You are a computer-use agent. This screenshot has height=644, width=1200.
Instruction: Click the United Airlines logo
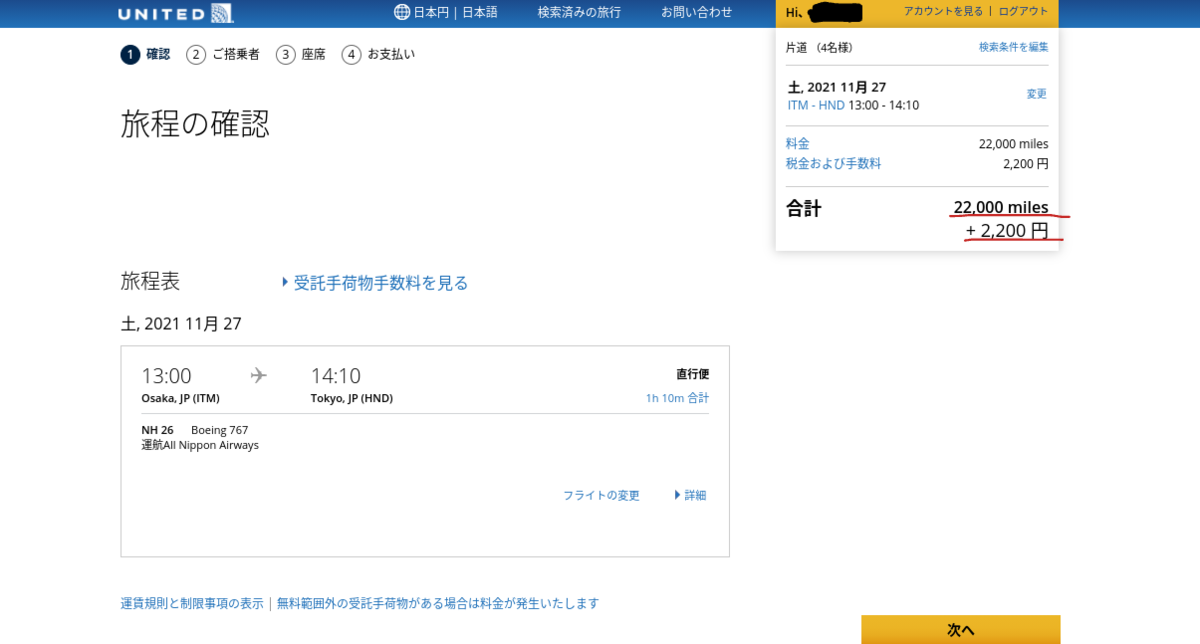pos(174,14)
